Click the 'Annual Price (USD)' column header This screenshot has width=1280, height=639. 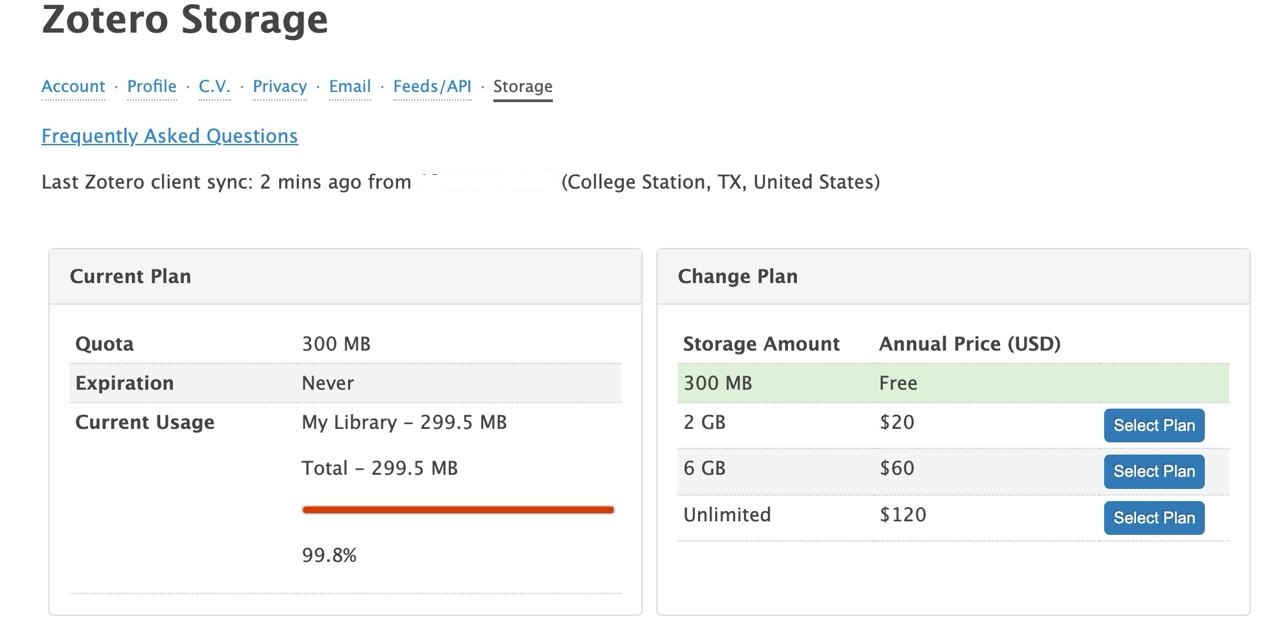pos(970,344)
